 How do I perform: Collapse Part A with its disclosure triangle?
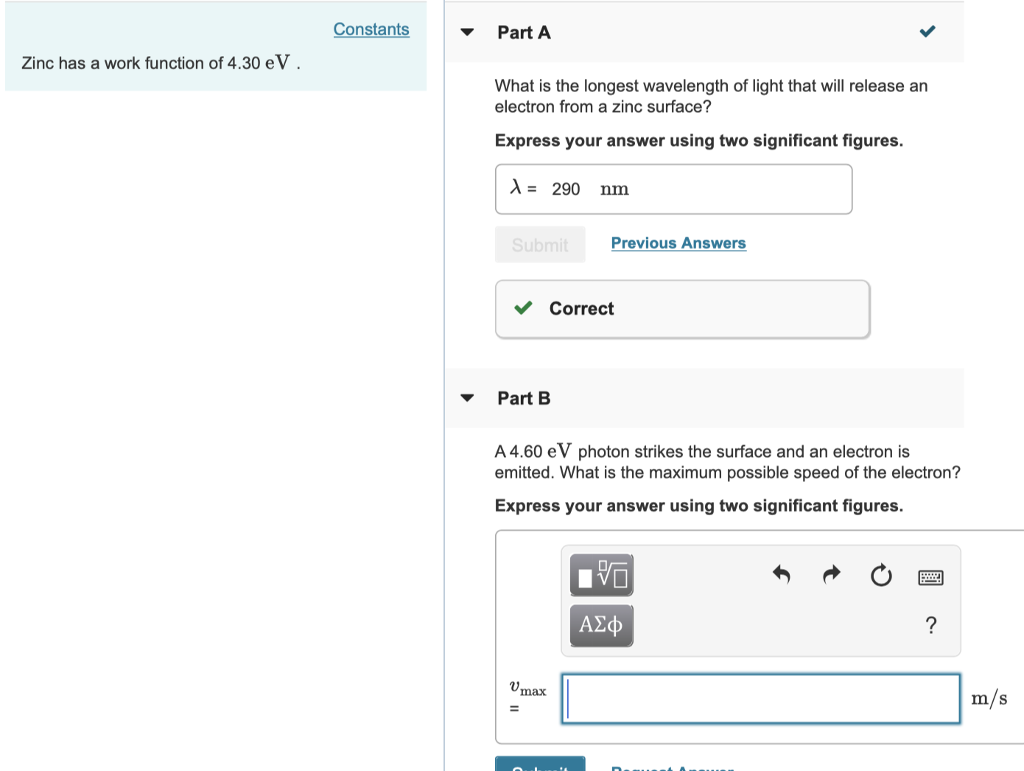click(466, 31)
